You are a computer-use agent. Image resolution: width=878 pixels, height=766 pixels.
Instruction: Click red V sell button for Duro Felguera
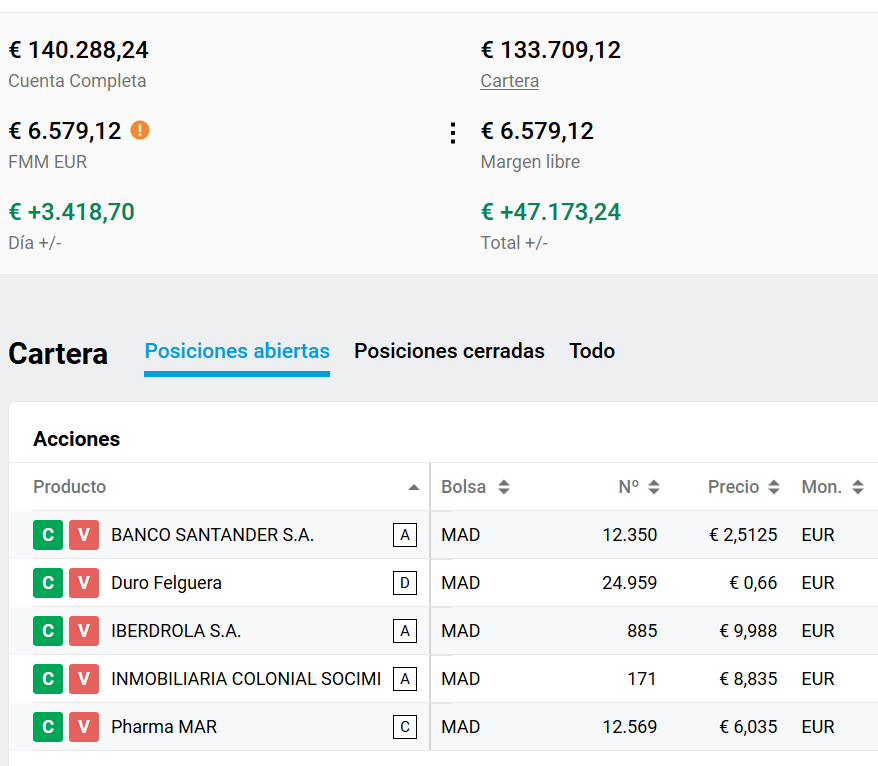click(x=84, y=583)
